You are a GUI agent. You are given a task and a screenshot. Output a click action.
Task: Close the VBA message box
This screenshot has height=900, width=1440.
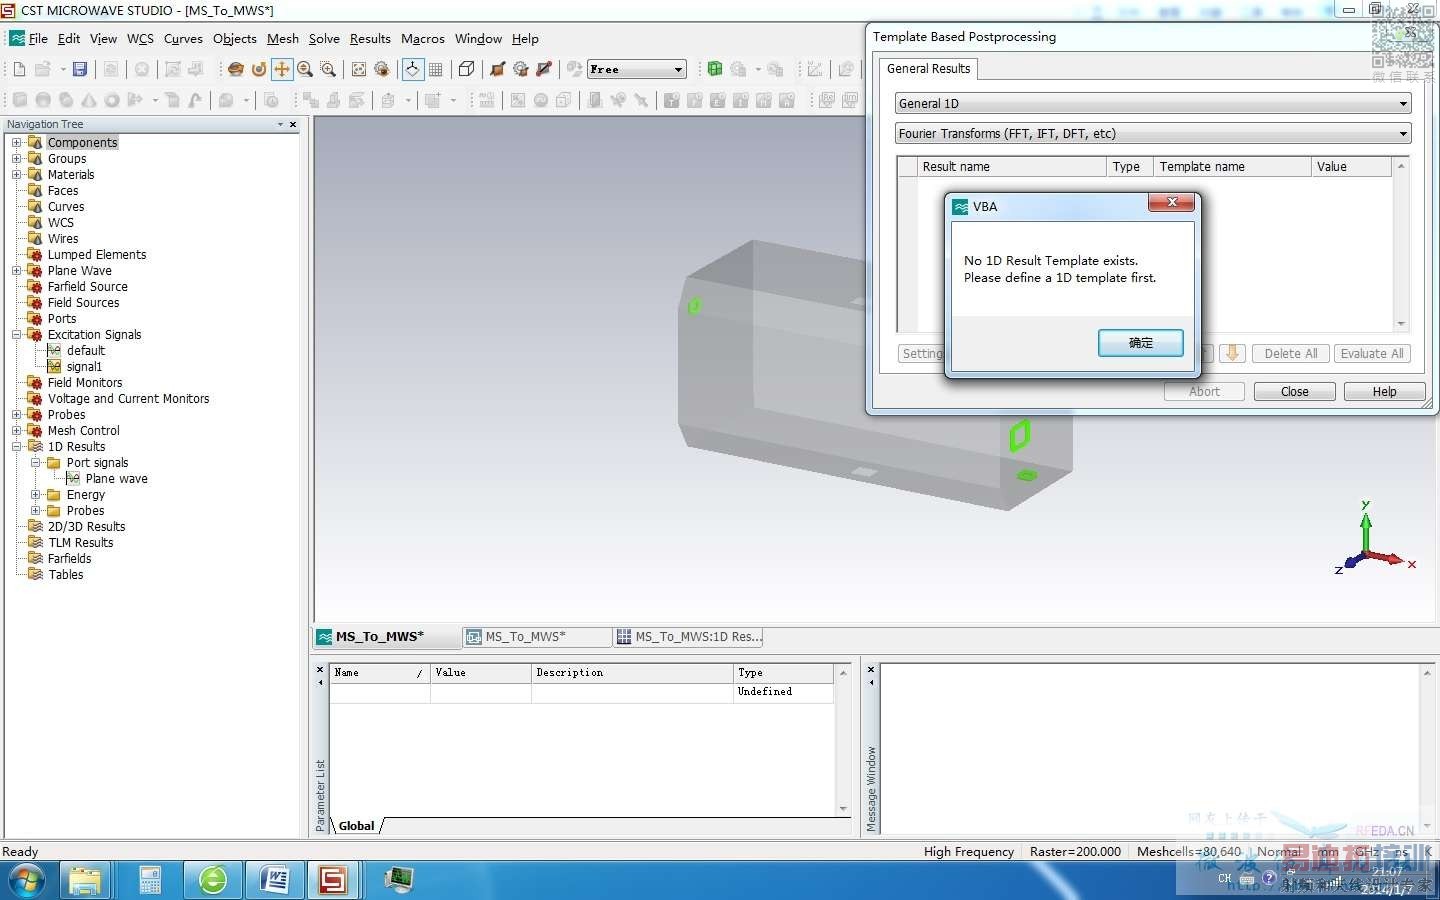1171,203
